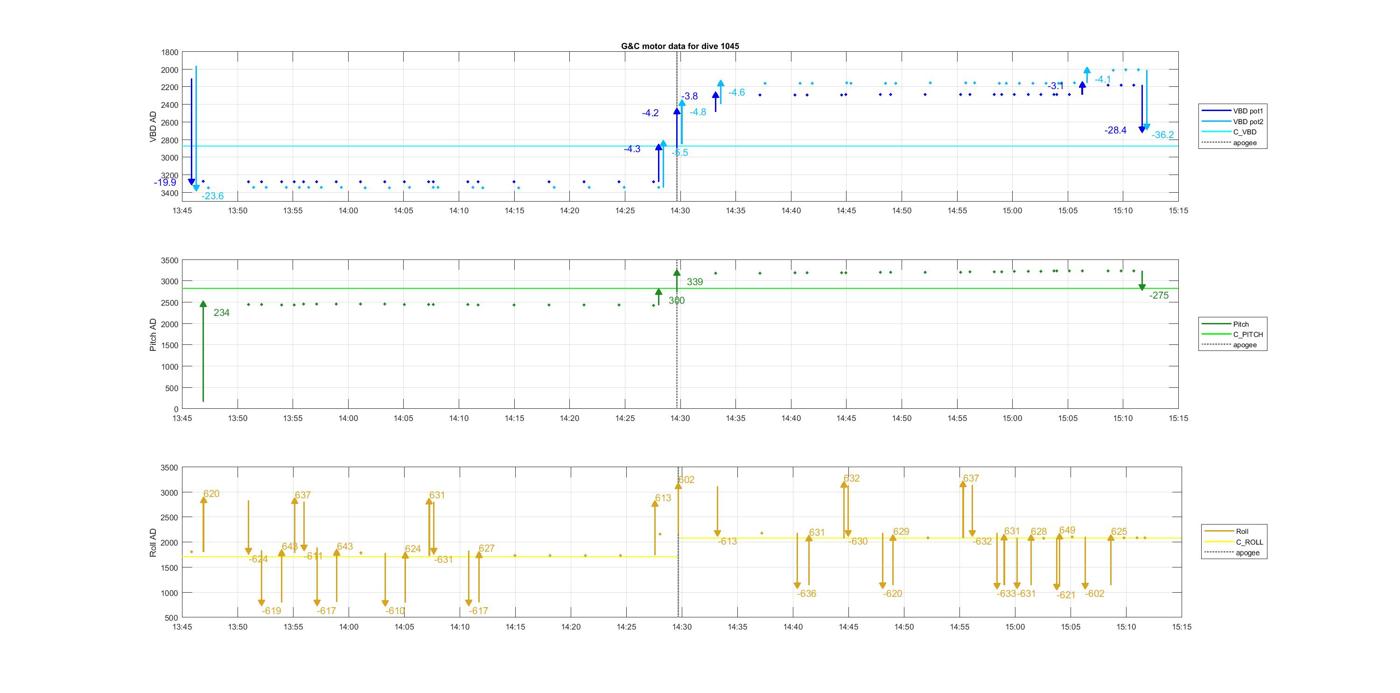The height and width of the screenshot is (693, 1400).
Task: Click the "-610" roll data label
Action: click(x=395, y=611)
